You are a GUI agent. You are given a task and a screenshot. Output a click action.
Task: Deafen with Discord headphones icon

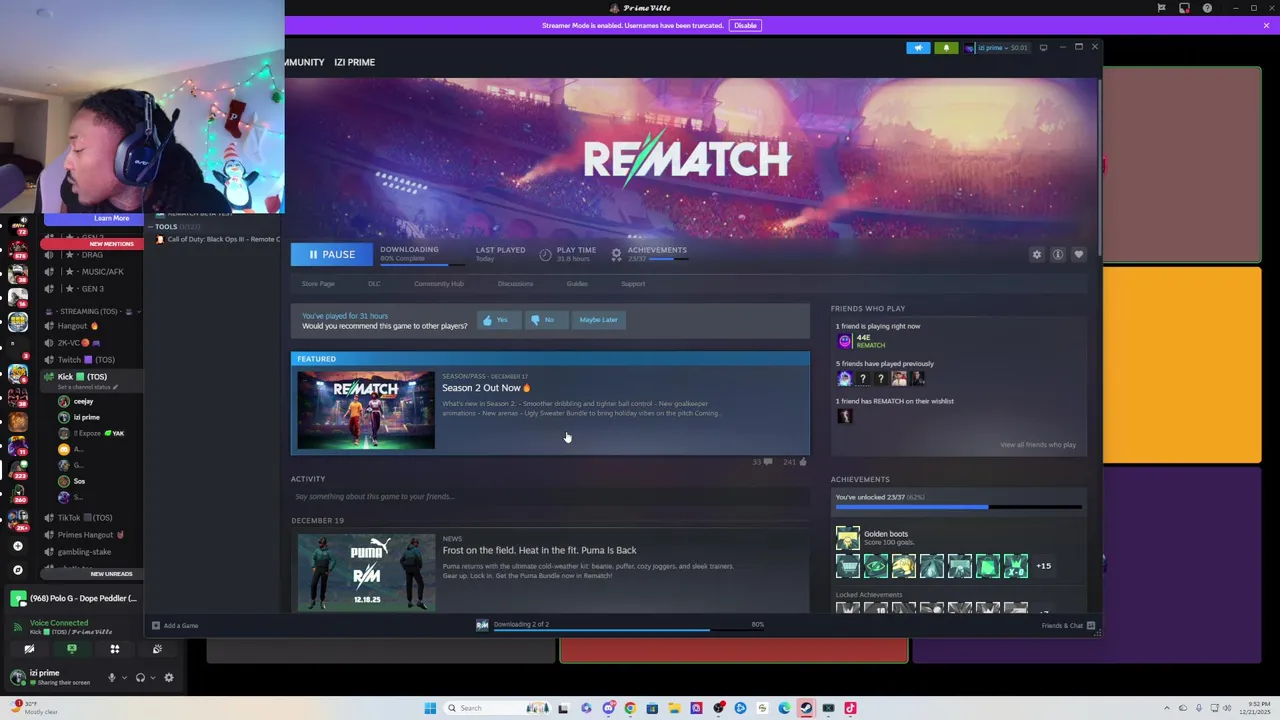[x=140, y=678]
